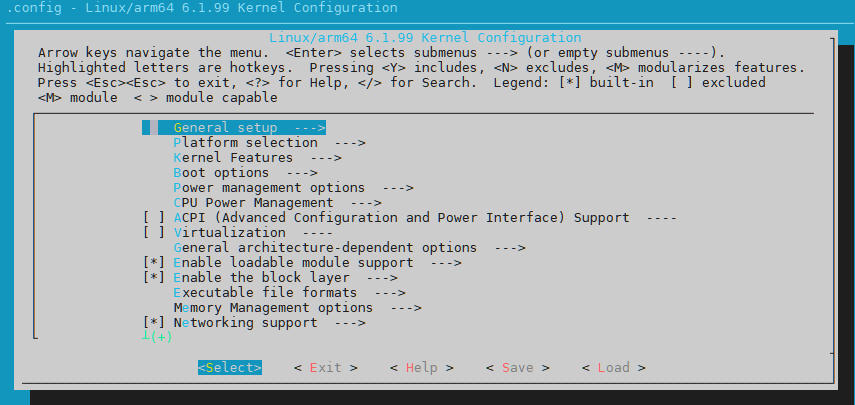Expand the Memory Management options arrow
The image size is (855, 405).
point(406,308)
